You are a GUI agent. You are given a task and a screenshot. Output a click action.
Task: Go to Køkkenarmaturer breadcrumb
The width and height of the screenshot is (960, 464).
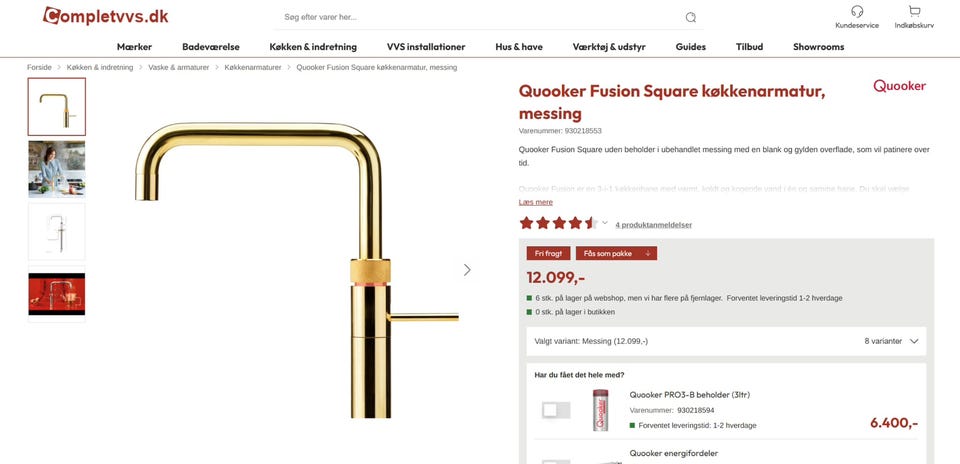tap(253, 67)
